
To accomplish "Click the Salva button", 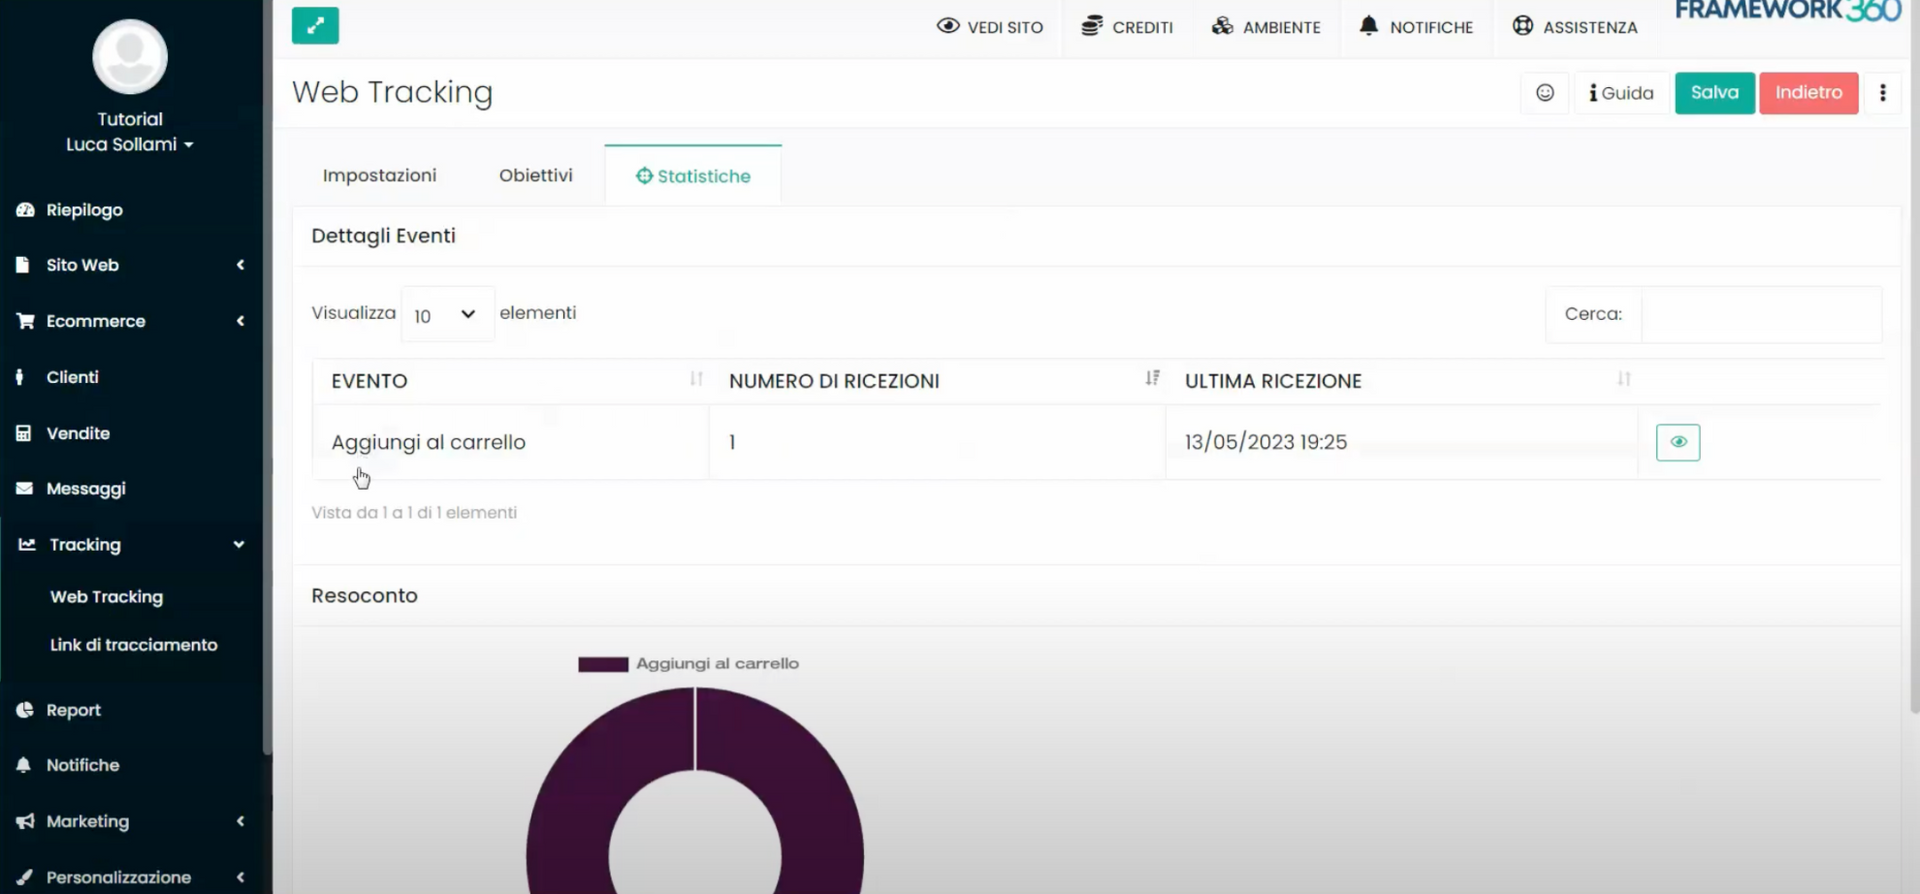I will coord(1715,93).
